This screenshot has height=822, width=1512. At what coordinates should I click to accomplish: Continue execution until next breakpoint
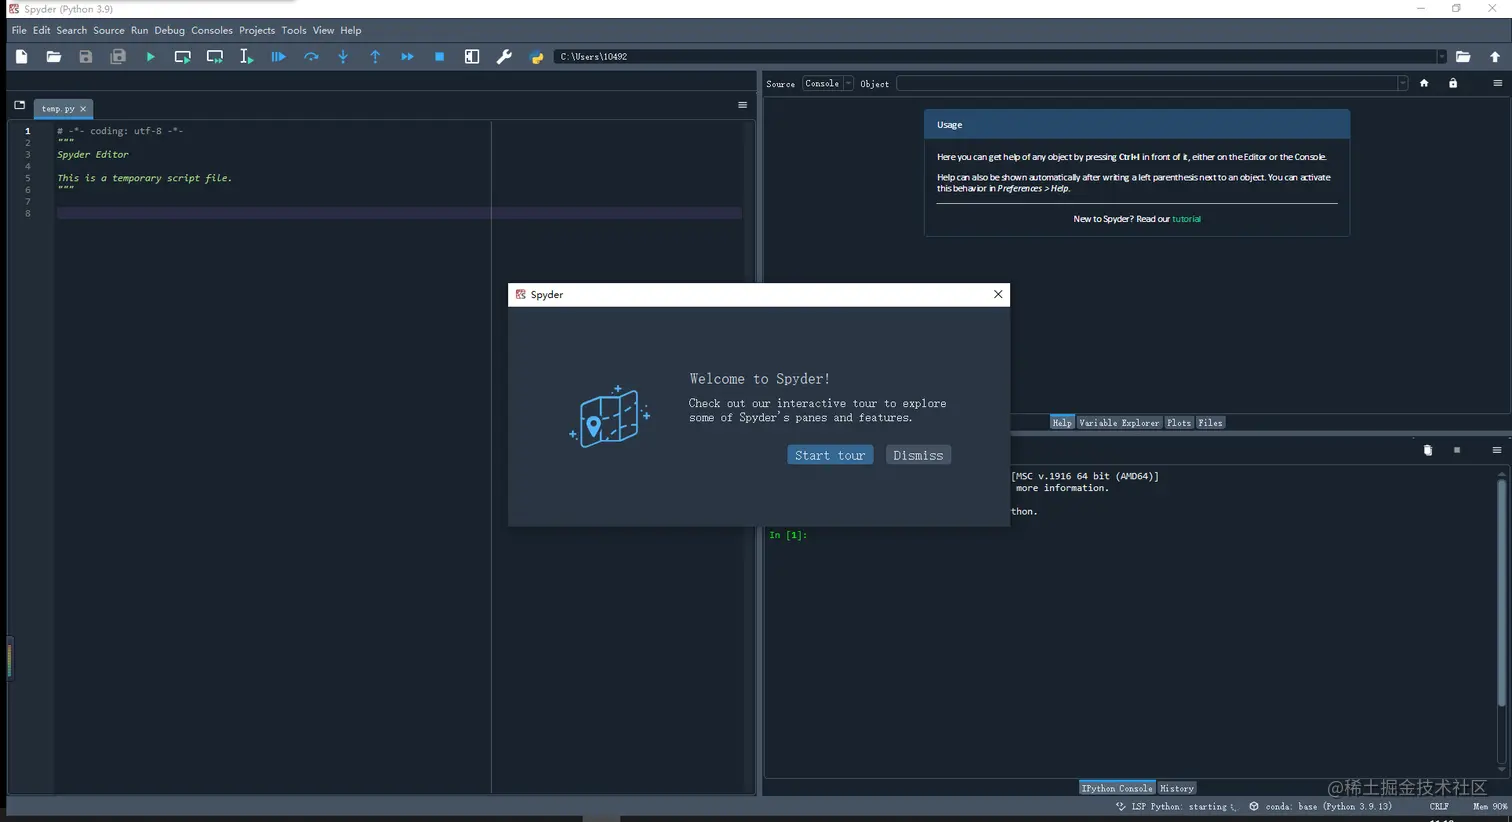[407, 57]
